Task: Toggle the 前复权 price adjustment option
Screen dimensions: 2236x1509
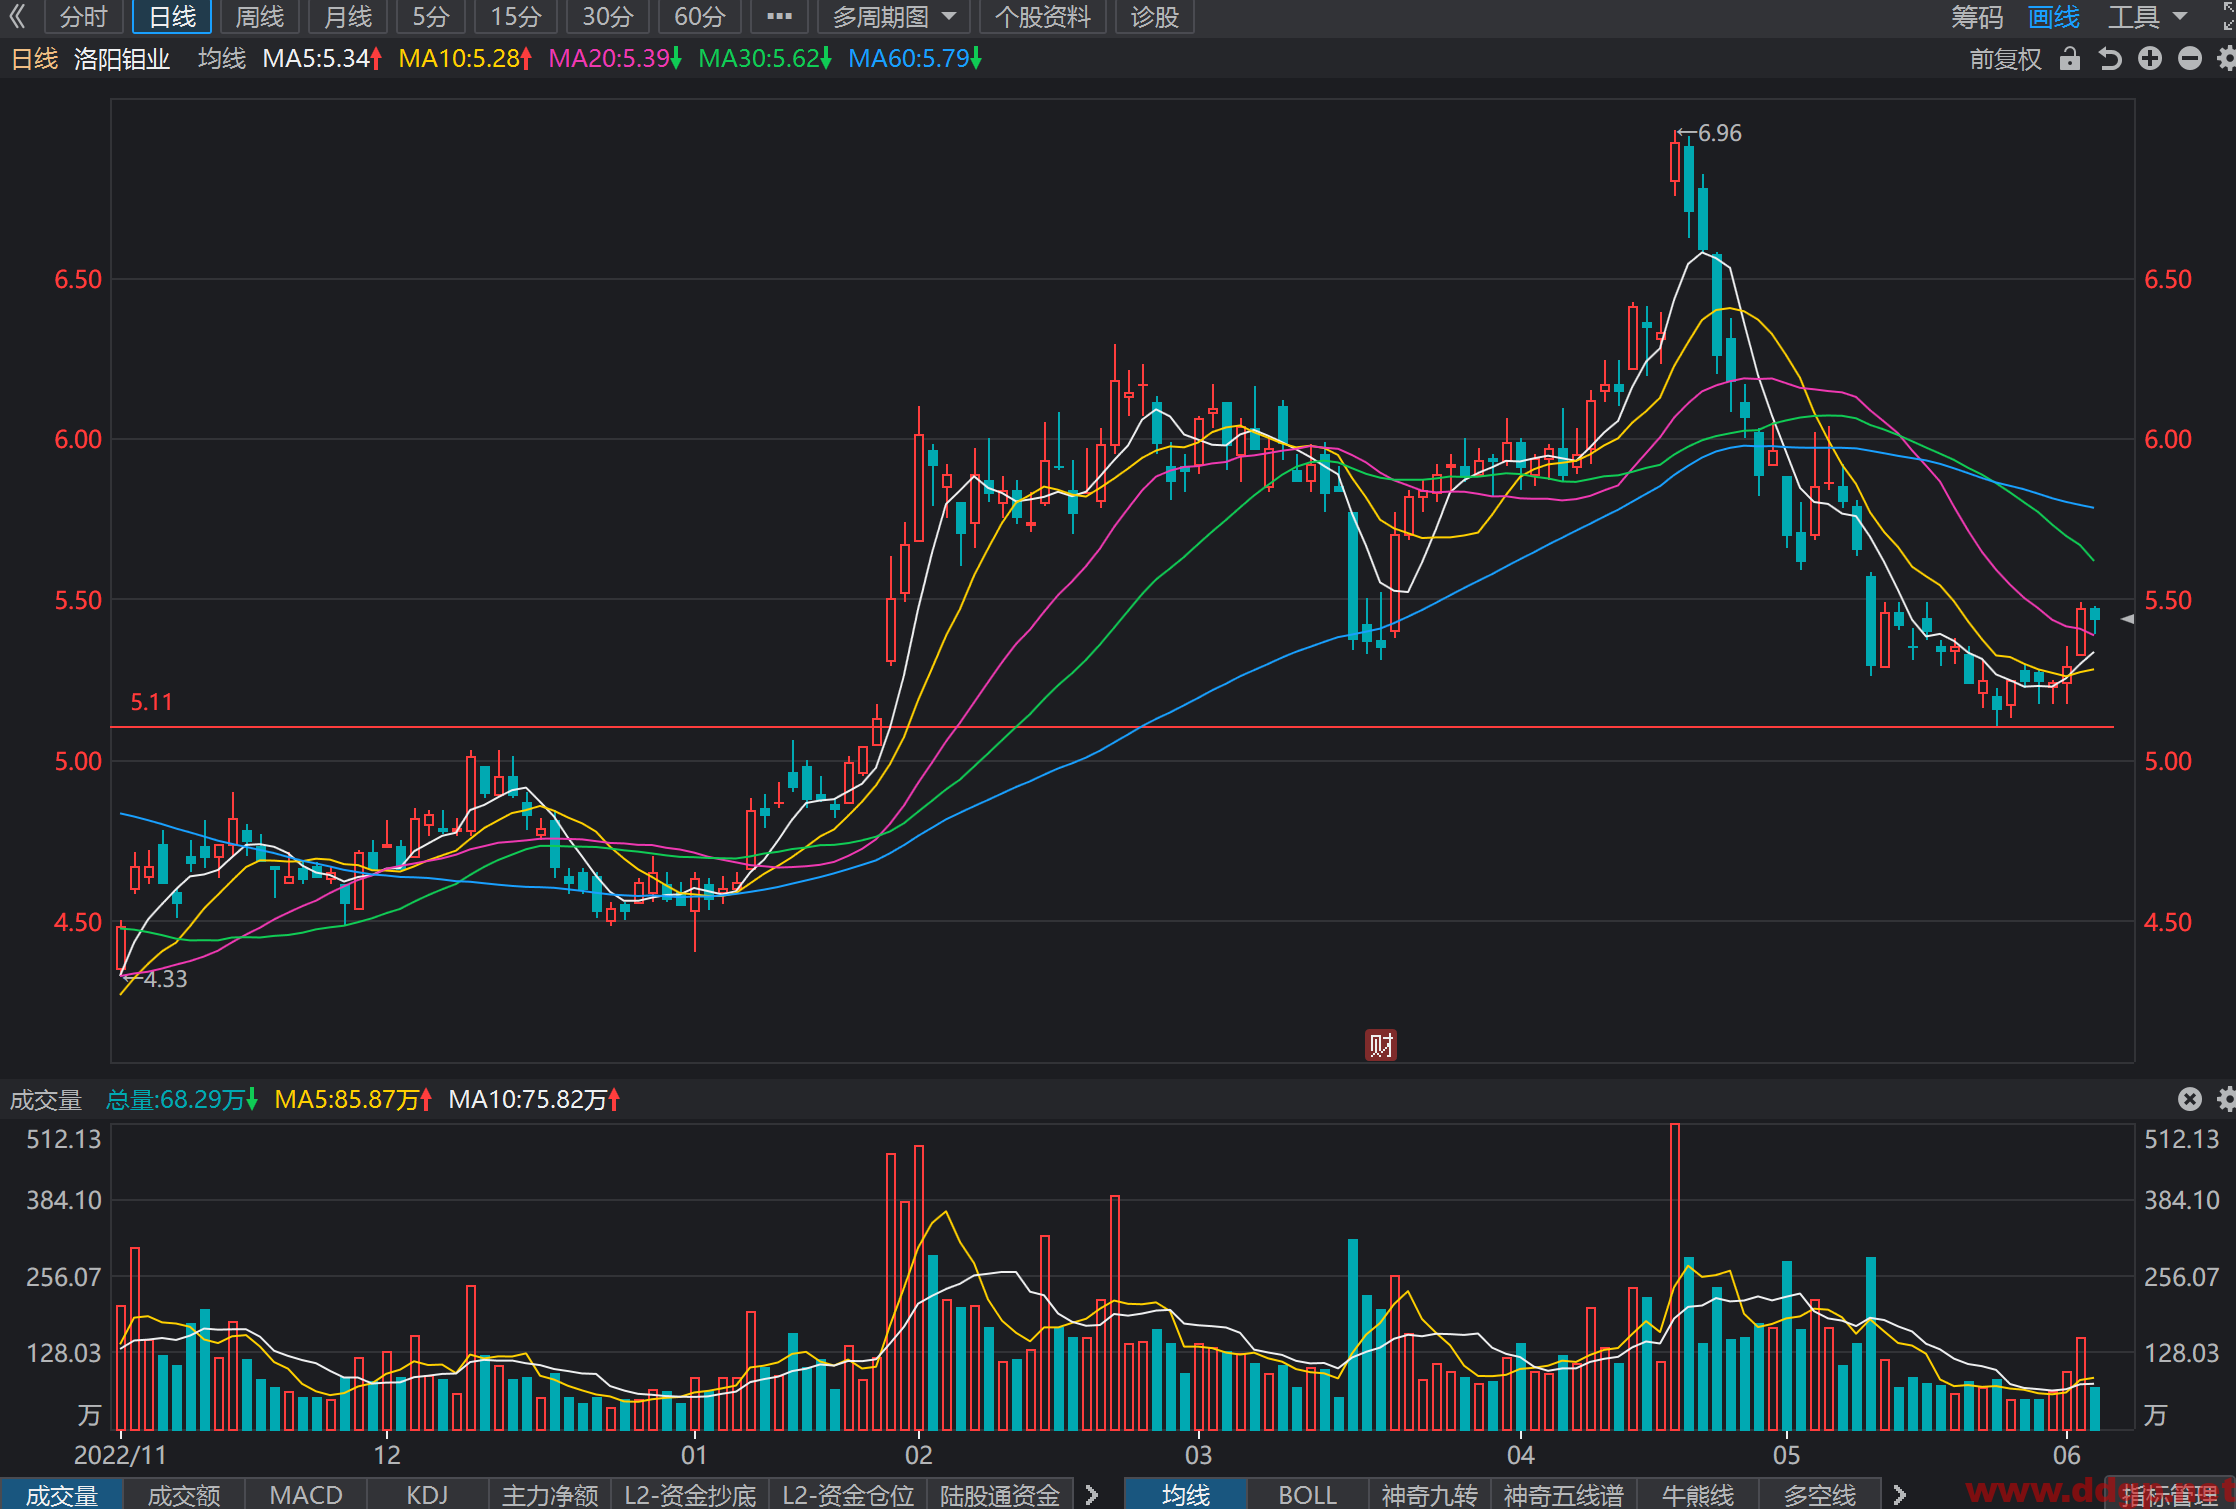Action: click(2005, 59)
